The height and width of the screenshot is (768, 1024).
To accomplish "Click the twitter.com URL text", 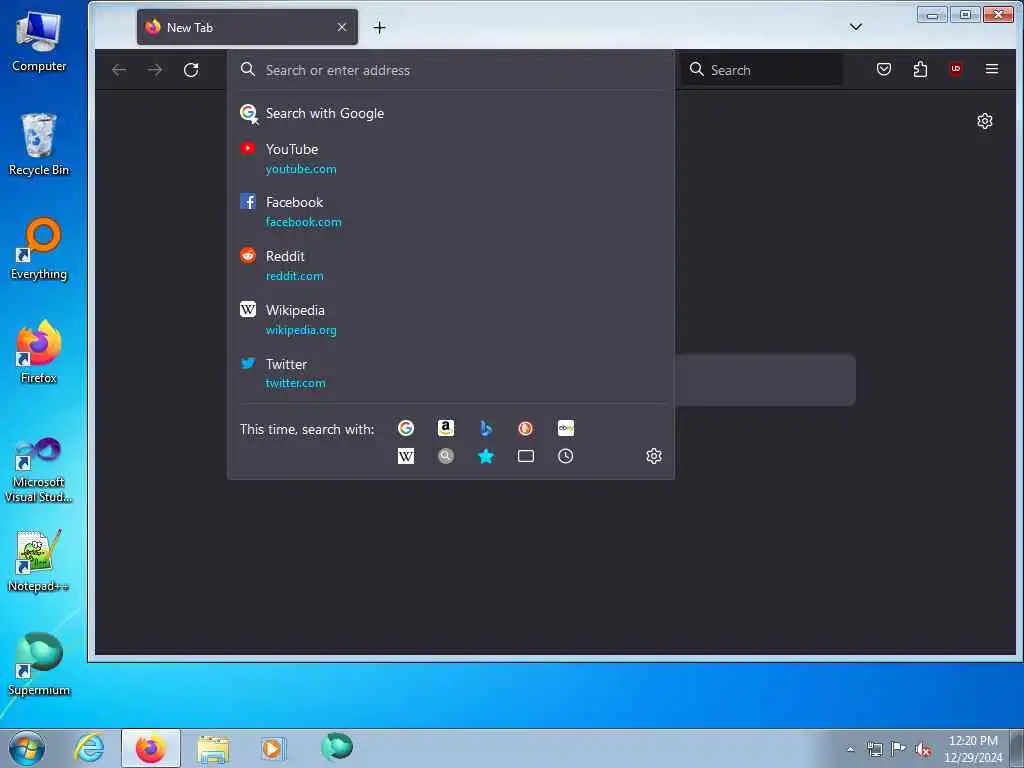I will click(x=295, y=383).
